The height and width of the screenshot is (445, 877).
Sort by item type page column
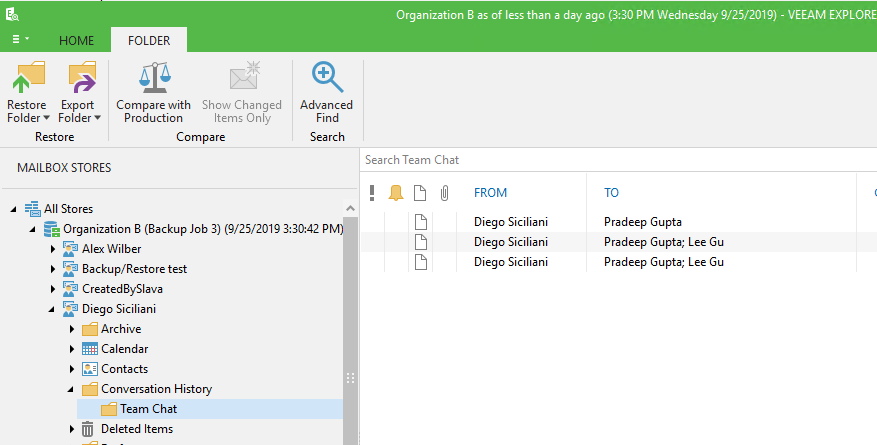pyautogui.click(x=420, y=193)
